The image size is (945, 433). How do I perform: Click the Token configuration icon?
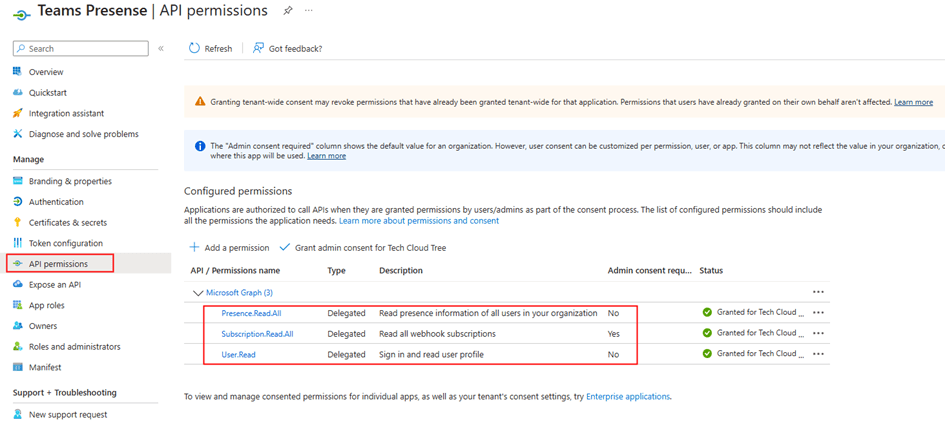(x=17, y=243)
